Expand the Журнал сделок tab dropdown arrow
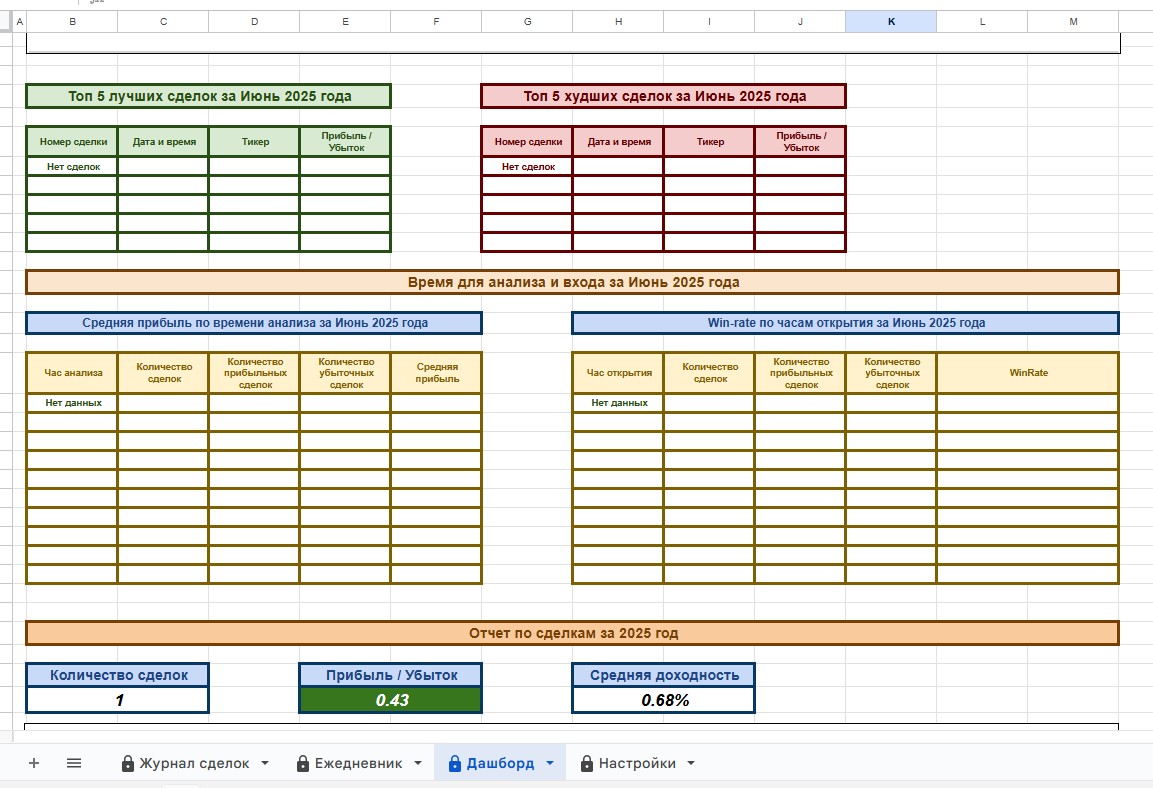This screenshot has width=1153, height=788. click(x=265, y=764)
